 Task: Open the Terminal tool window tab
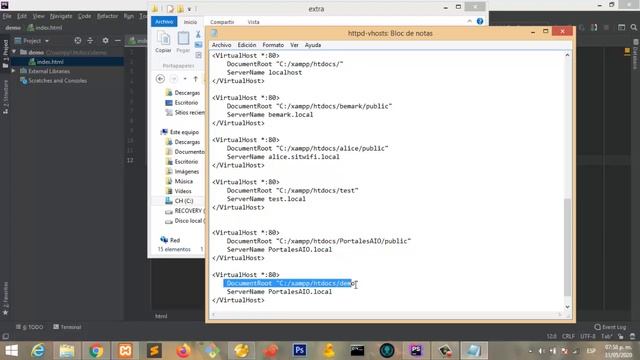[x=67, y=327]
